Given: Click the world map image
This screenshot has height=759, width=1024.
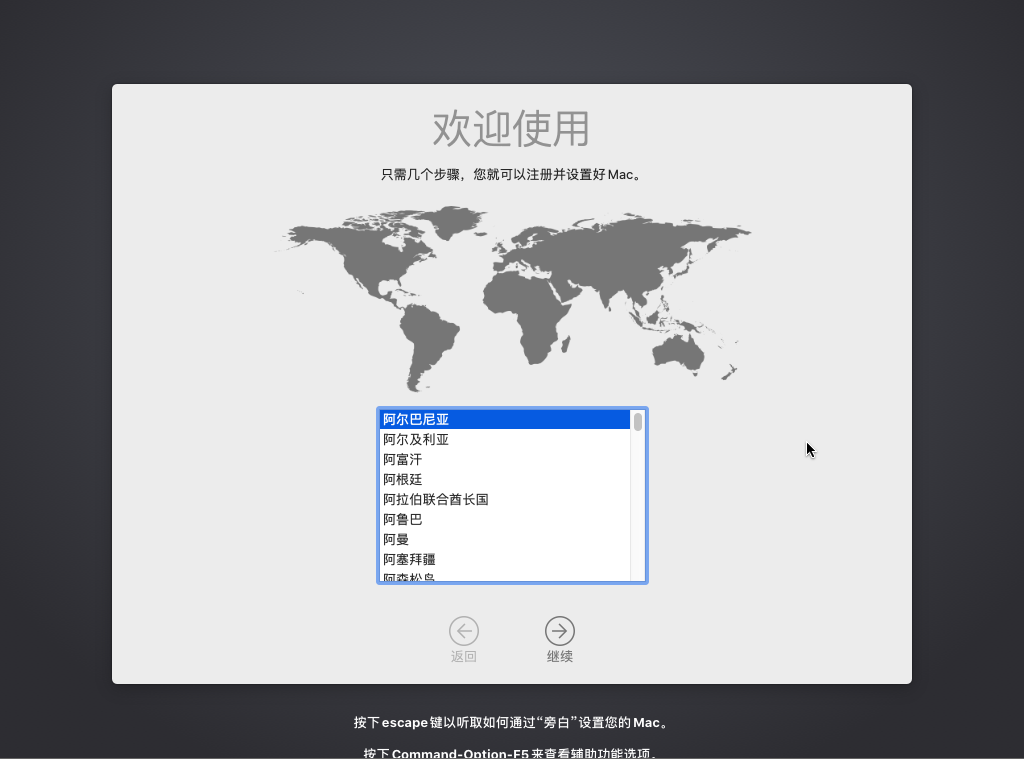Looking at the screenshot, I should click(x=512, y=299).
